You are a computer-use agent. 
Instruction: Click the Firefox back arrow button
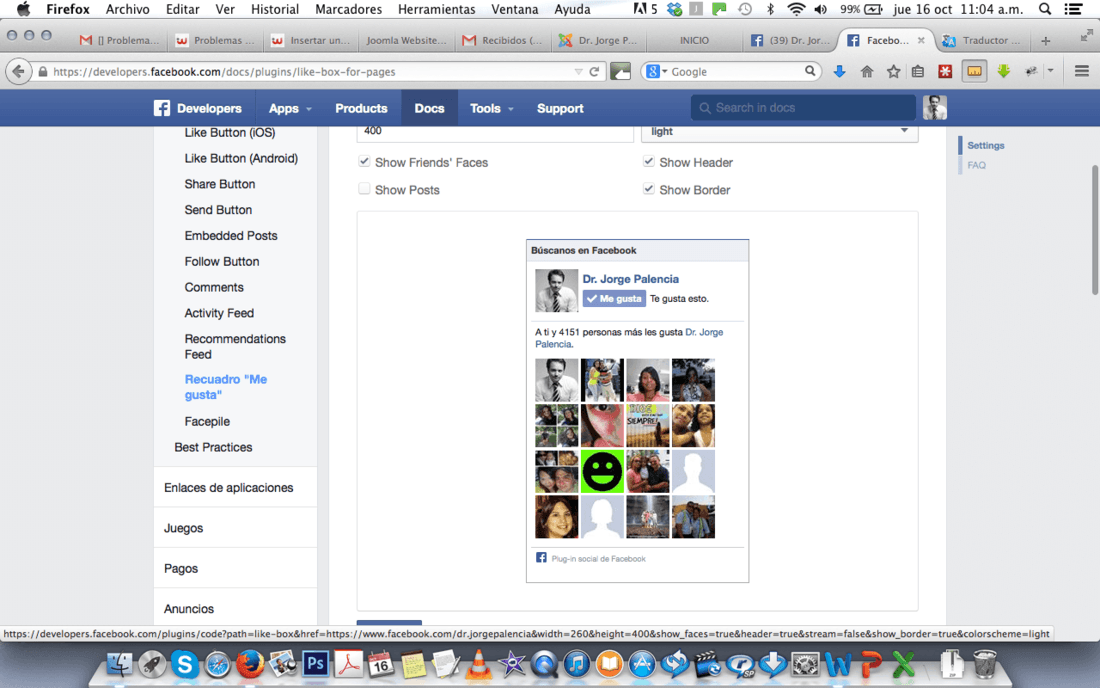(x=19, y=72)
